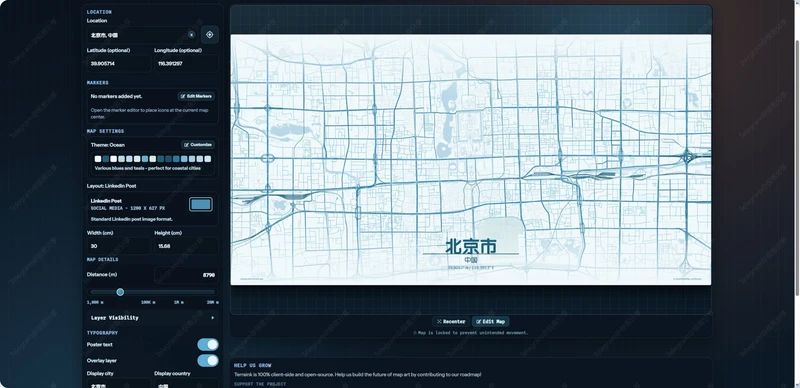
Task: Click the 'Standard LinkedIn post image format.' text
Action: tap(132, 219)
